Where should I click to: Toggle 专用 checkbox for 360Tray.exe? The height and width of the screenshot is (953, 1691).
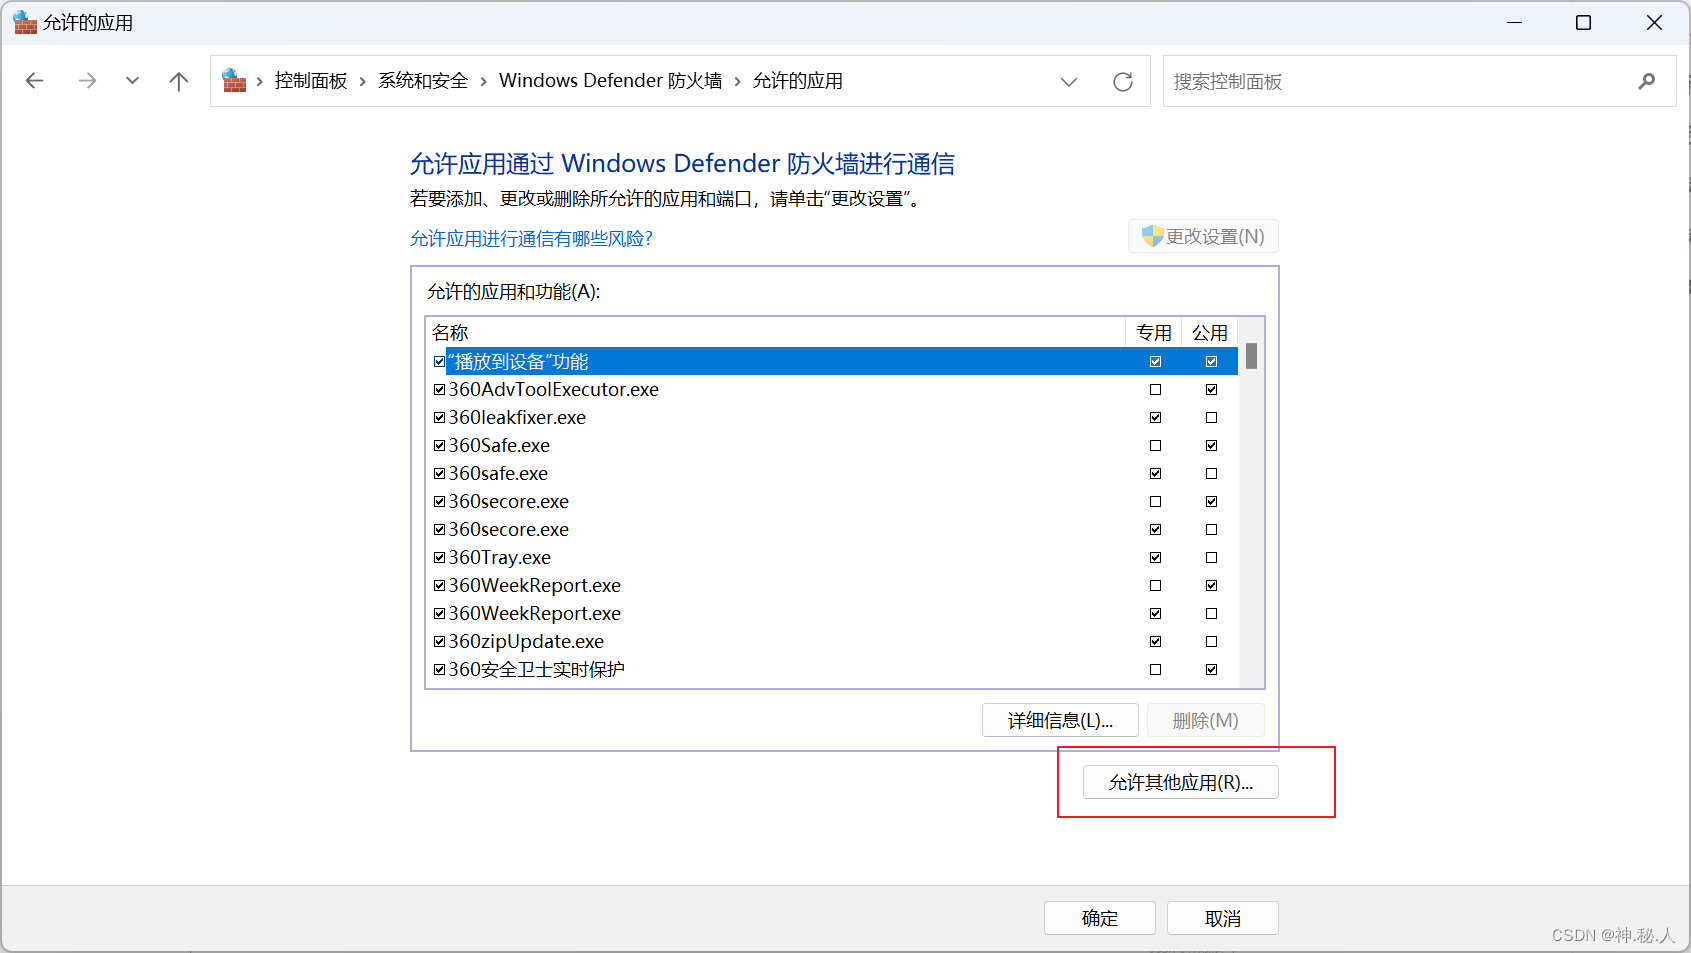(x=1156, y=558)
